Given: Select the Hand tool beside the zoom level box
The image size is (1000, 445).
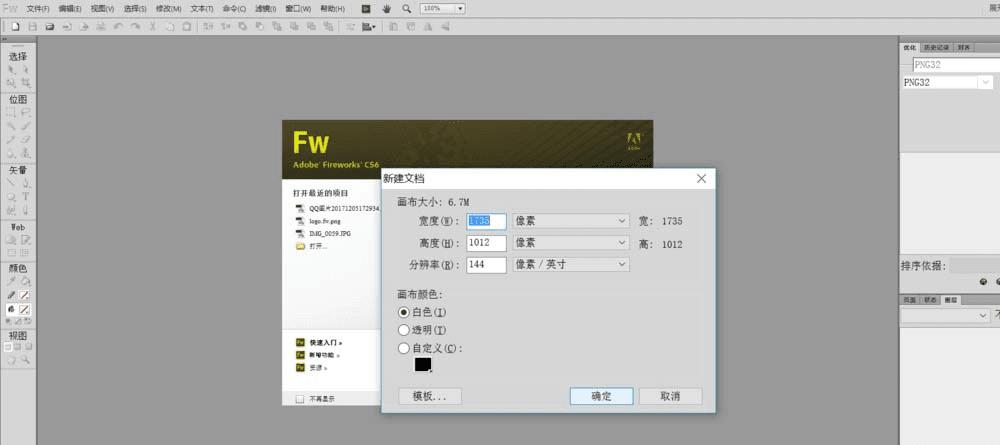Looking at the screenshot, I should (386, 9).
